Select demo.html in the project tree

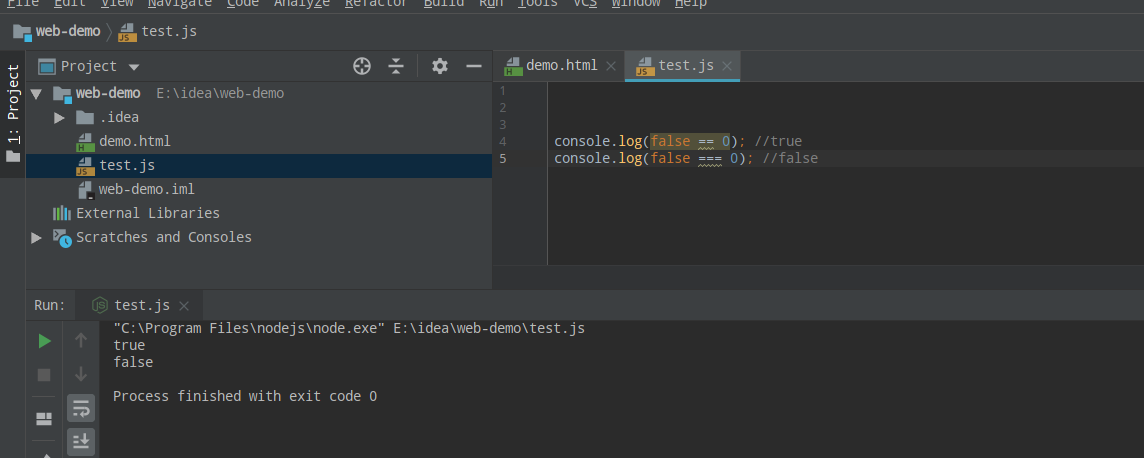click(259, 141)
